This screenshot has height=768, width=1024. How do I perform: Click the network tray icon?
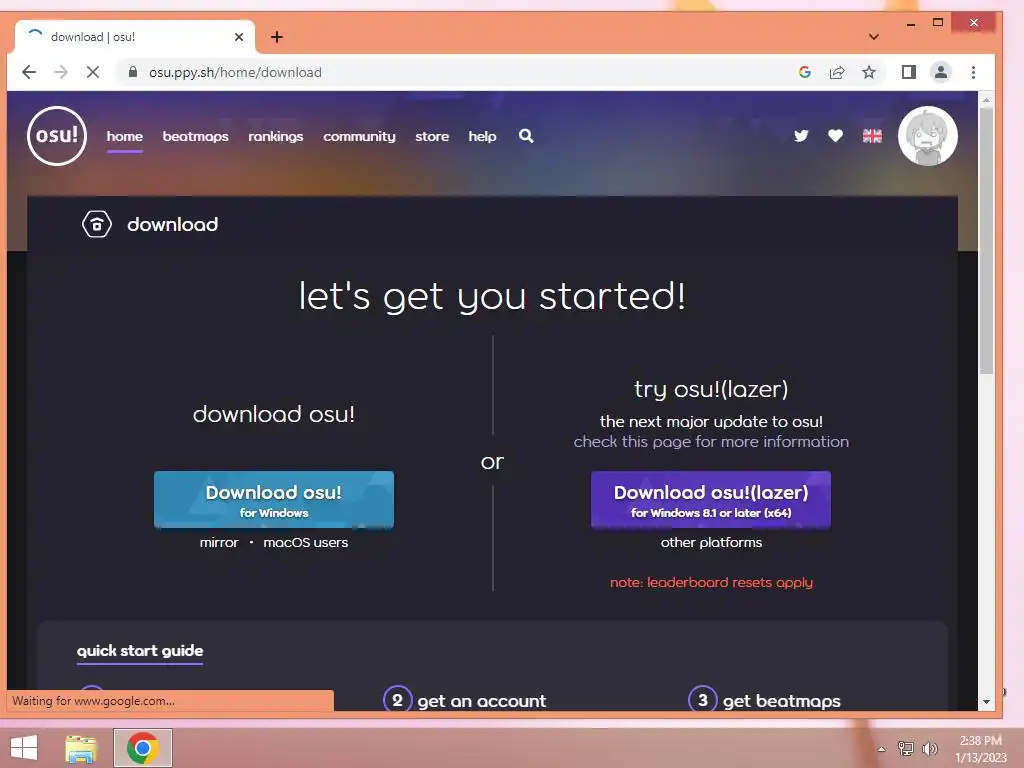click(906, 749)
